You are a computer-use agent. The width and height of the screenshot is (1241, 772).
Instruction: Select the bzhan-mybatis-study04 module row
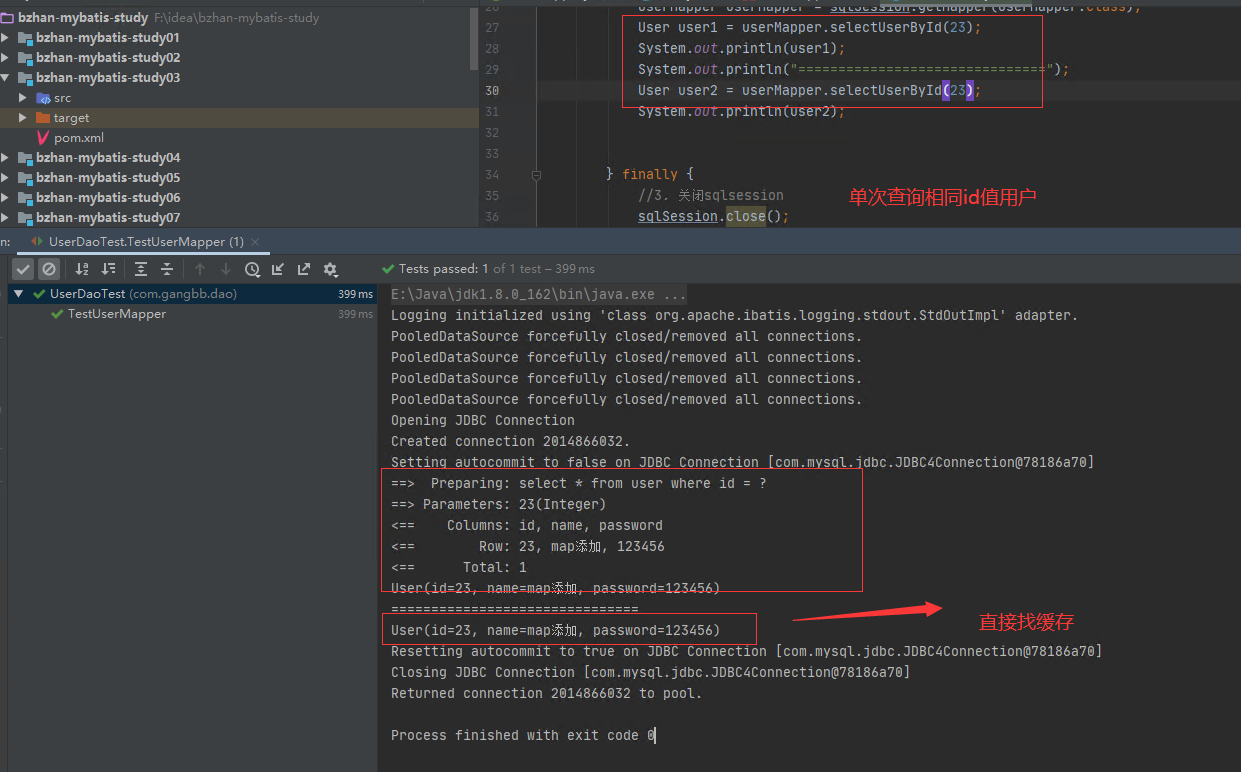point(235,158)
